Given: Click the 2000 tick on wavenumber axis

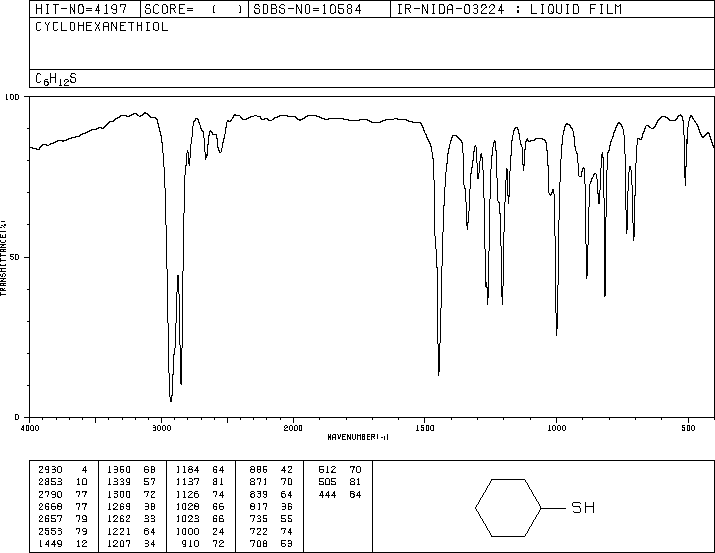Looking at the screenshot, I should pyautogui.click(x=293, y=427).
